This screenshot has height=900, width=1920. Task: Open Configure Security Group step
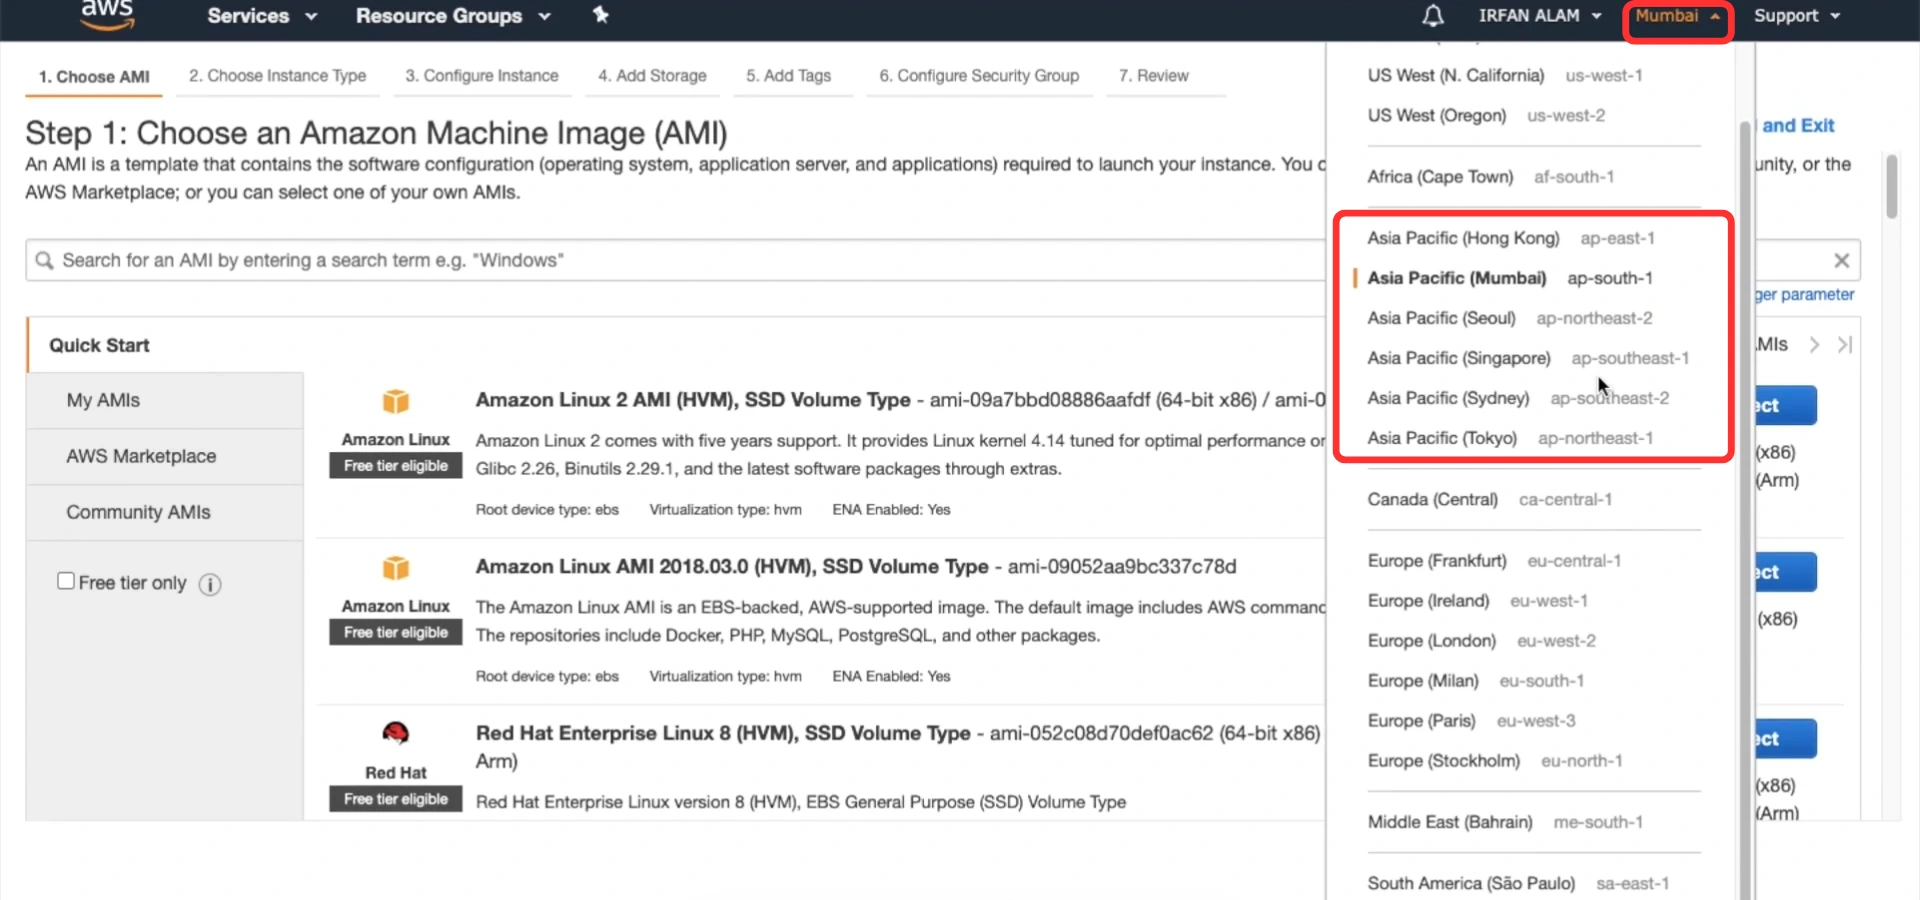[979, 76]
